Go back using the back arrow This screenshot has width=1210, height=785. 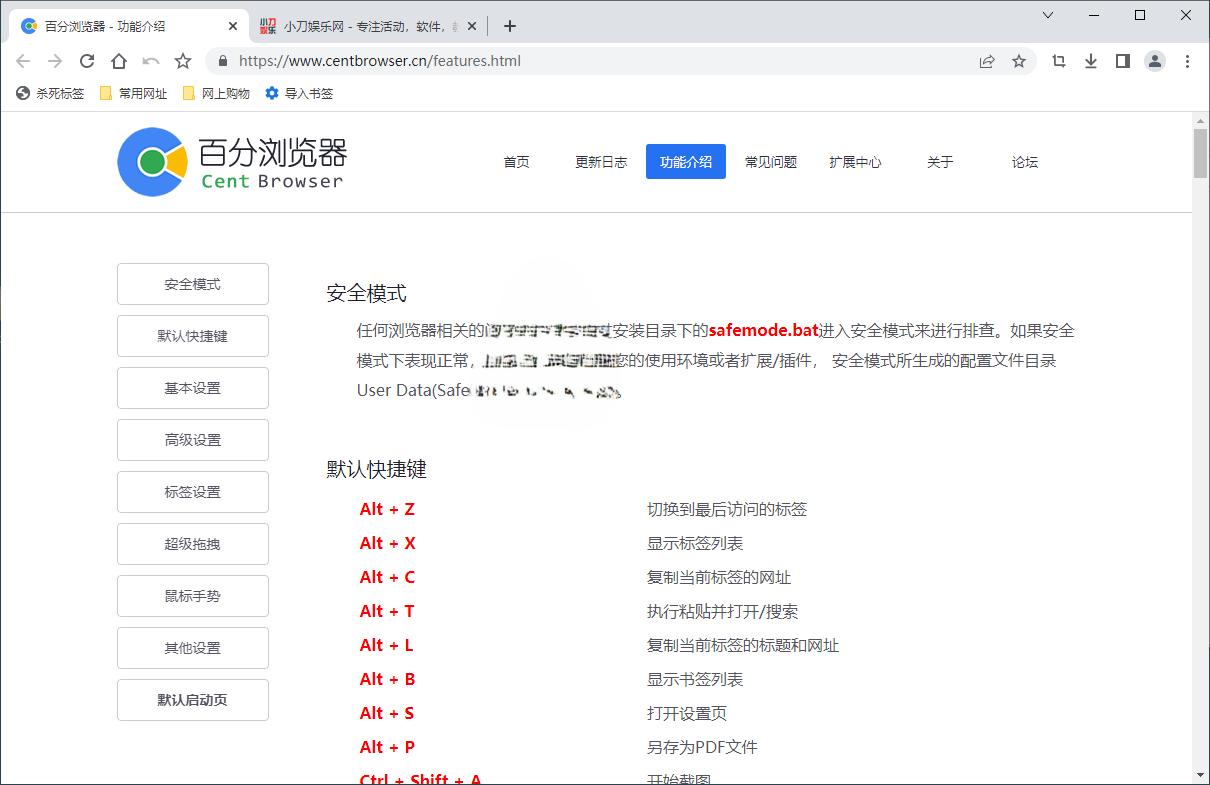click(x=23, y=61)
